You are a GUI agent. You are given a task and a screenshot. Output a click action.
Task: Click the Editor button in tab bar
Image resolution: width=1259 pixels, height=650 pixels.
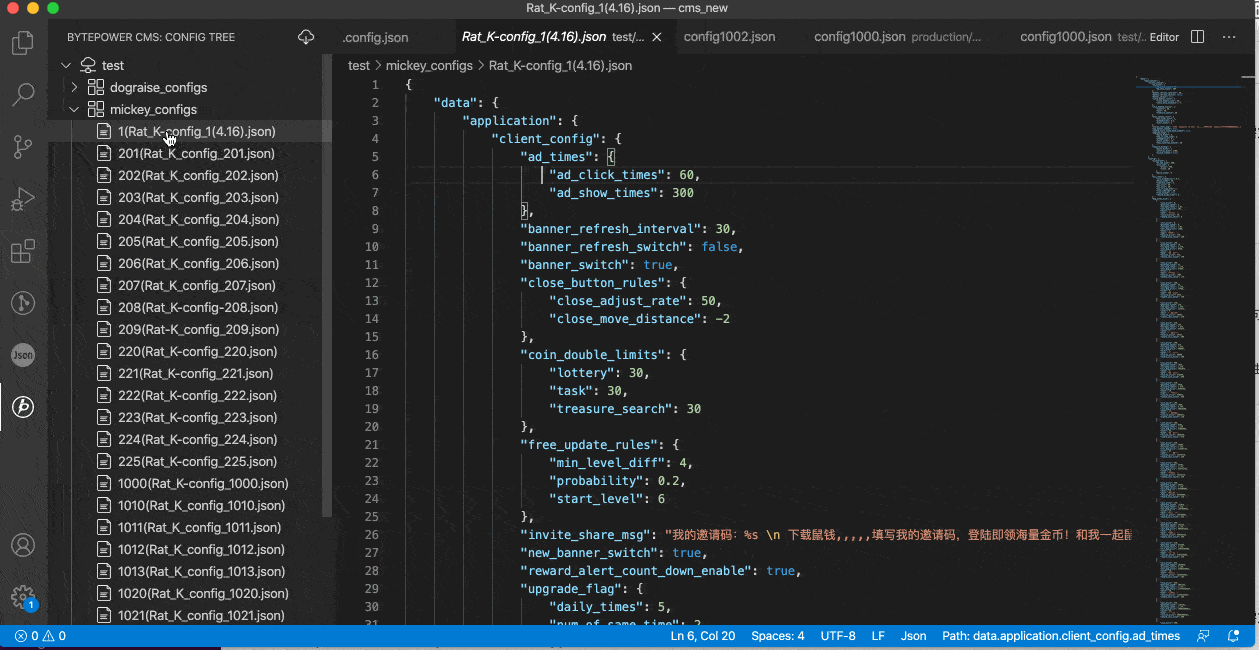click(1164, 37)
